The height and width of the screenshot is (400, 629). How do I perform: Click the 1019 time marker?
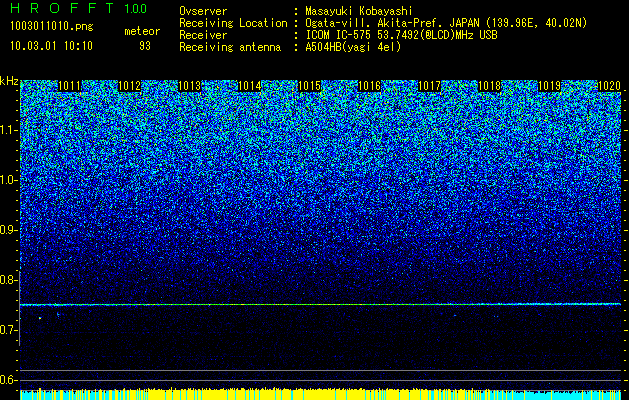click(x=549, y=86)
